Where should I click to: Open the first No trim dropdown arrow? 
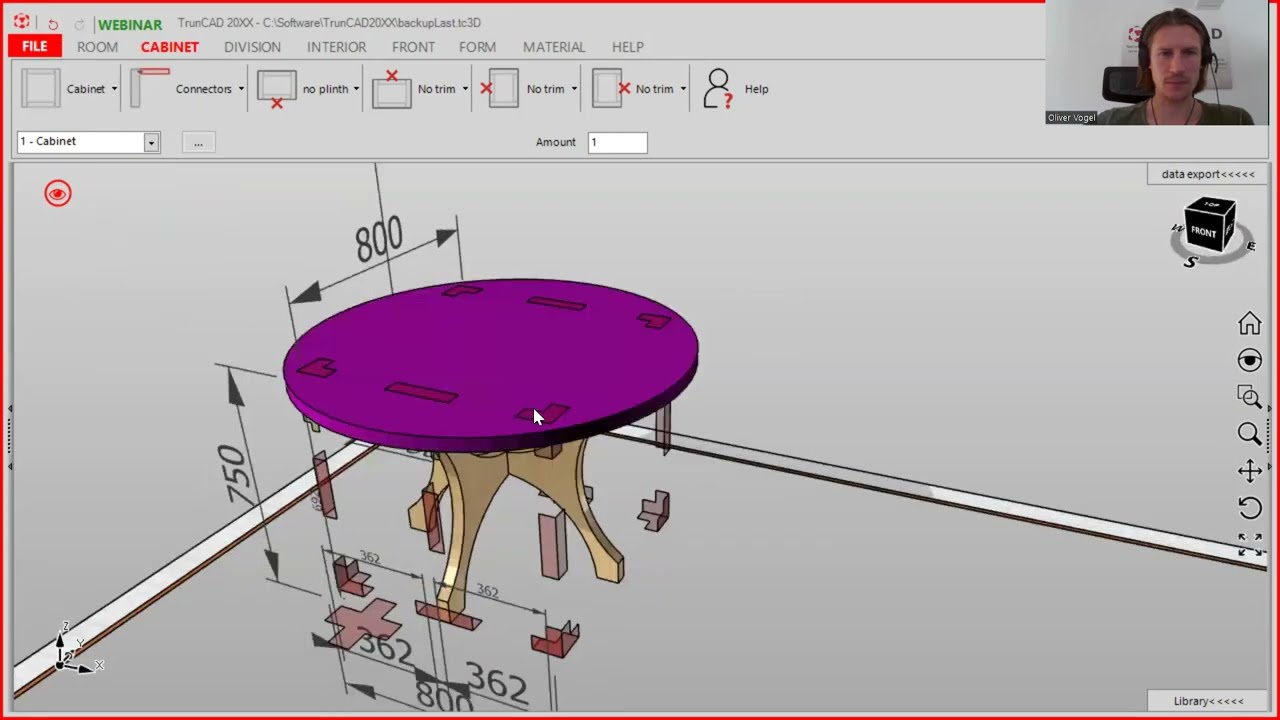coord(465,89)
